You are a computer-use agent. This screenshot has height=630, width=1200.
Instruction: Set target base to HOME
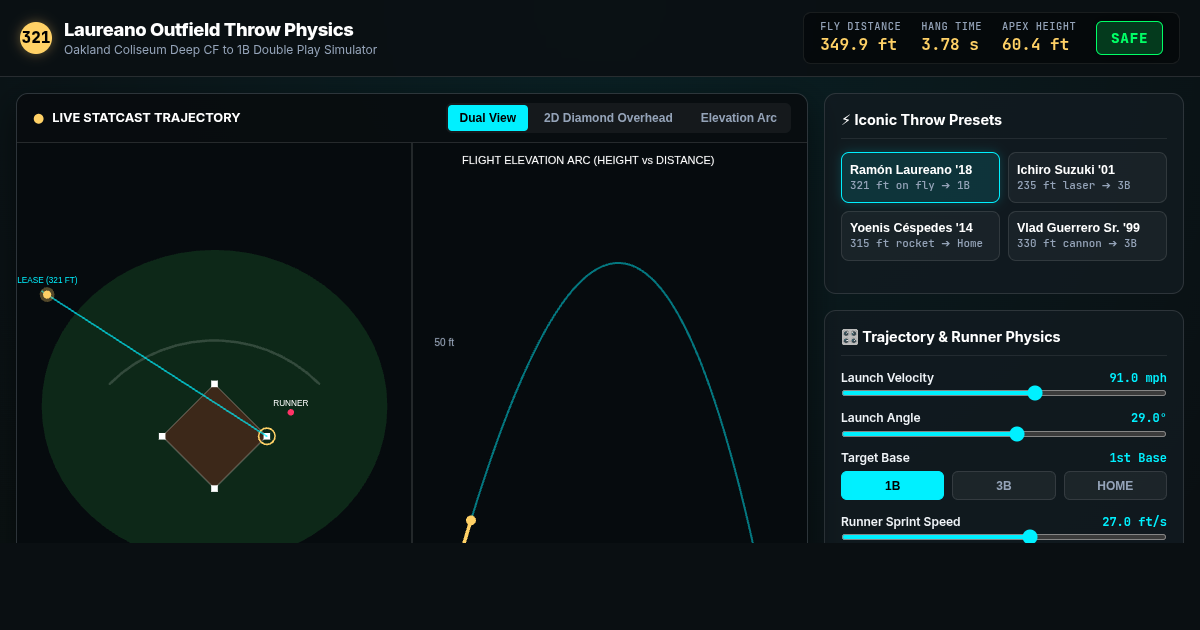tap(1115, 486)
